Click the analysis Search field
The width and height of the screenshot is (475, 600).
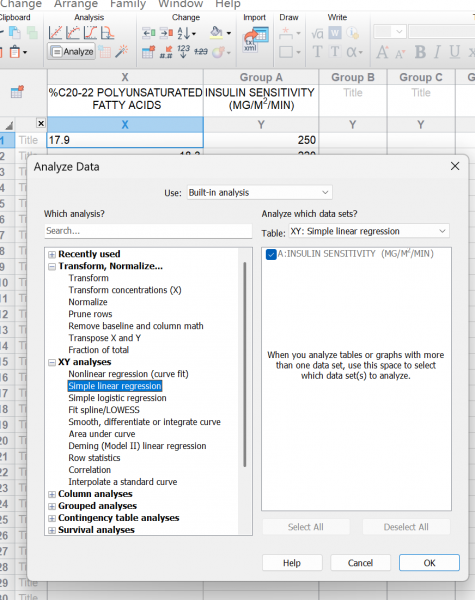(x=148, y=231)
